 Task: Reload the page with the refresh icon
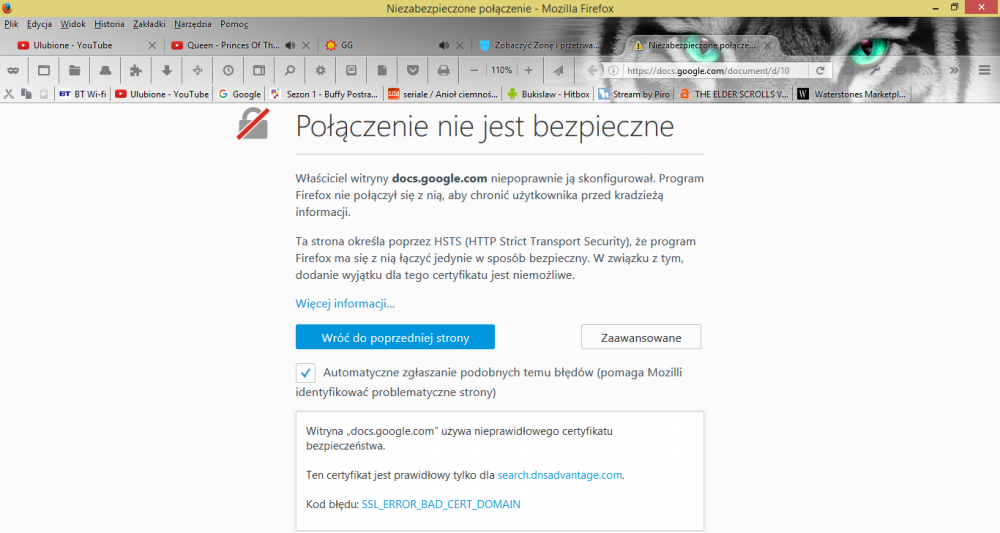pyautogui.click(x=820, y=71)
